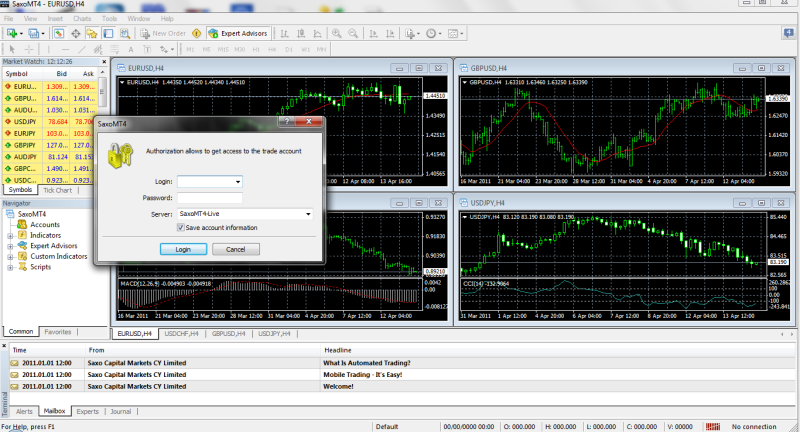Select the M15 timeframe button
Screen dimensions: 800x432
coord(223,49)
